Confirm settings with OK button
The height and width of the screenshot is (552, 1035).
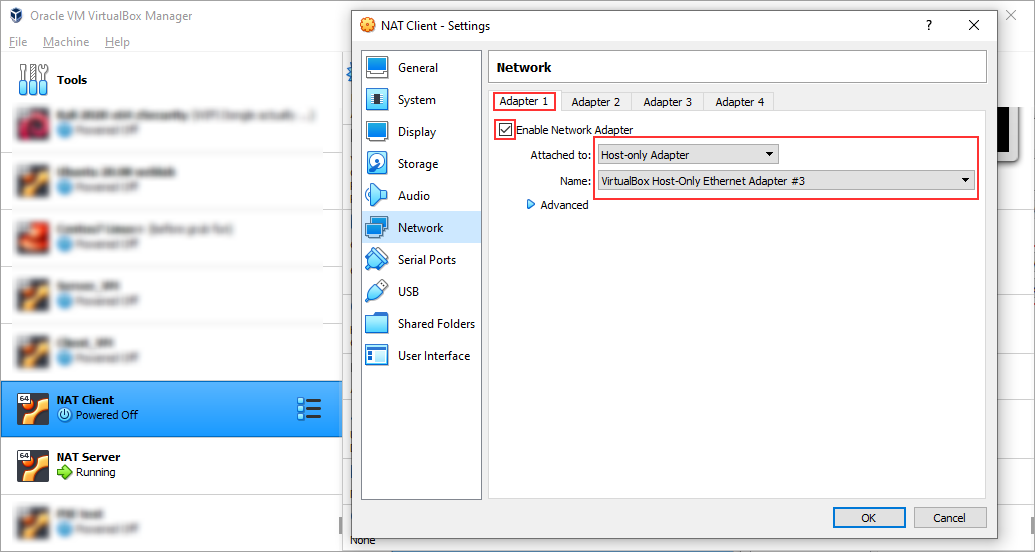click(869, 518)
